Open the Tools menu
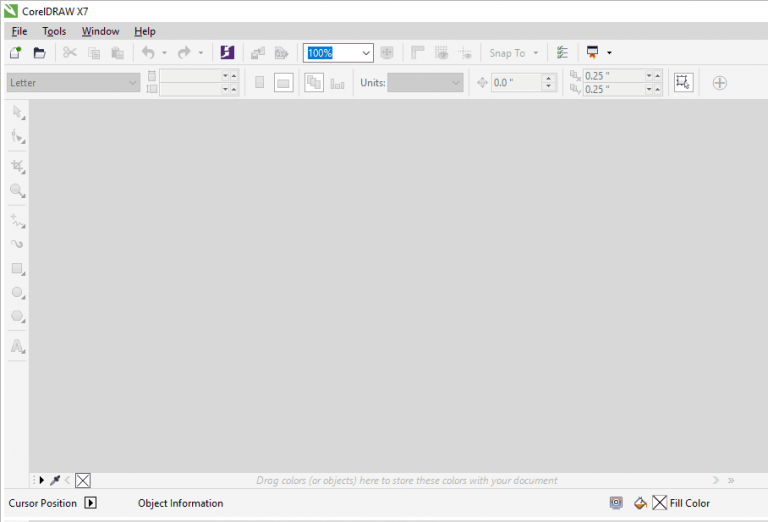This screenshot has height=522, width=768. pos(54,31)
